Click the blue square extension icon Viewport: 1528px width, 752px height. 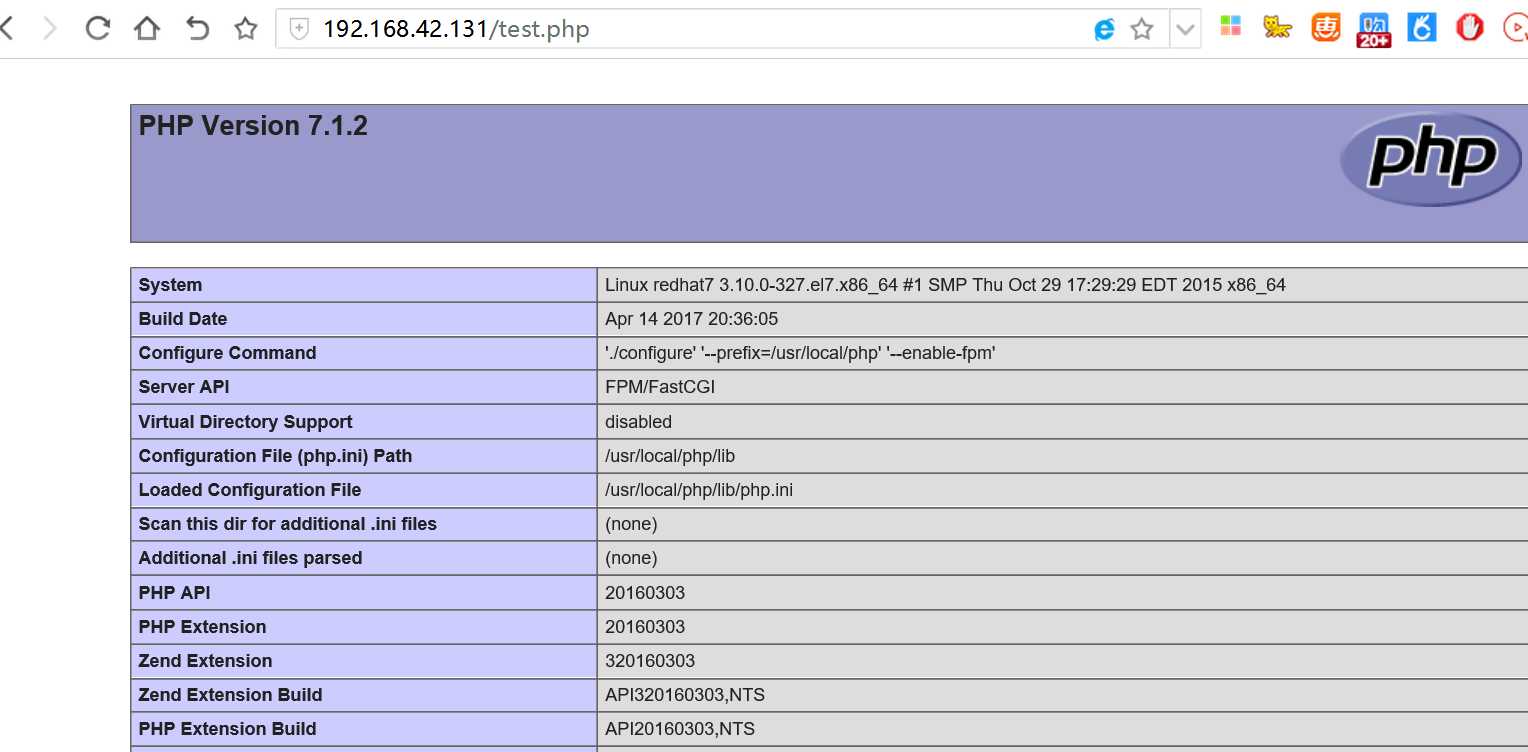click(x=1421, y=28)
